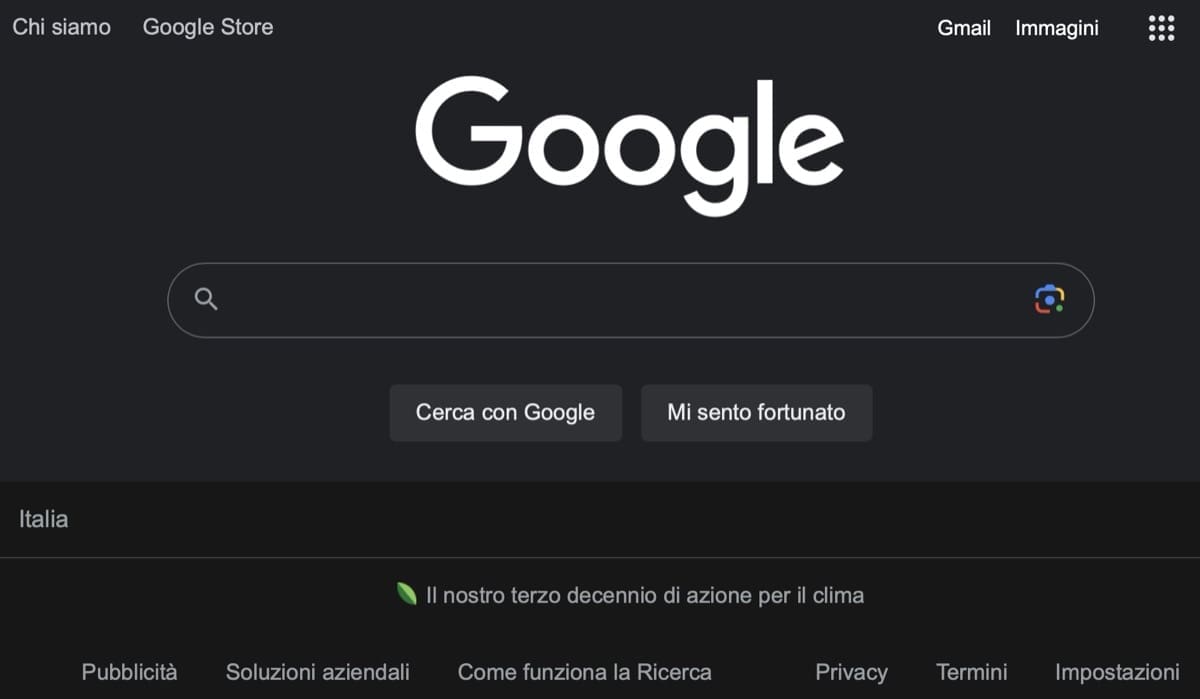Open the Google Store link
The image size is (1200, 699).
click(207, 27)
